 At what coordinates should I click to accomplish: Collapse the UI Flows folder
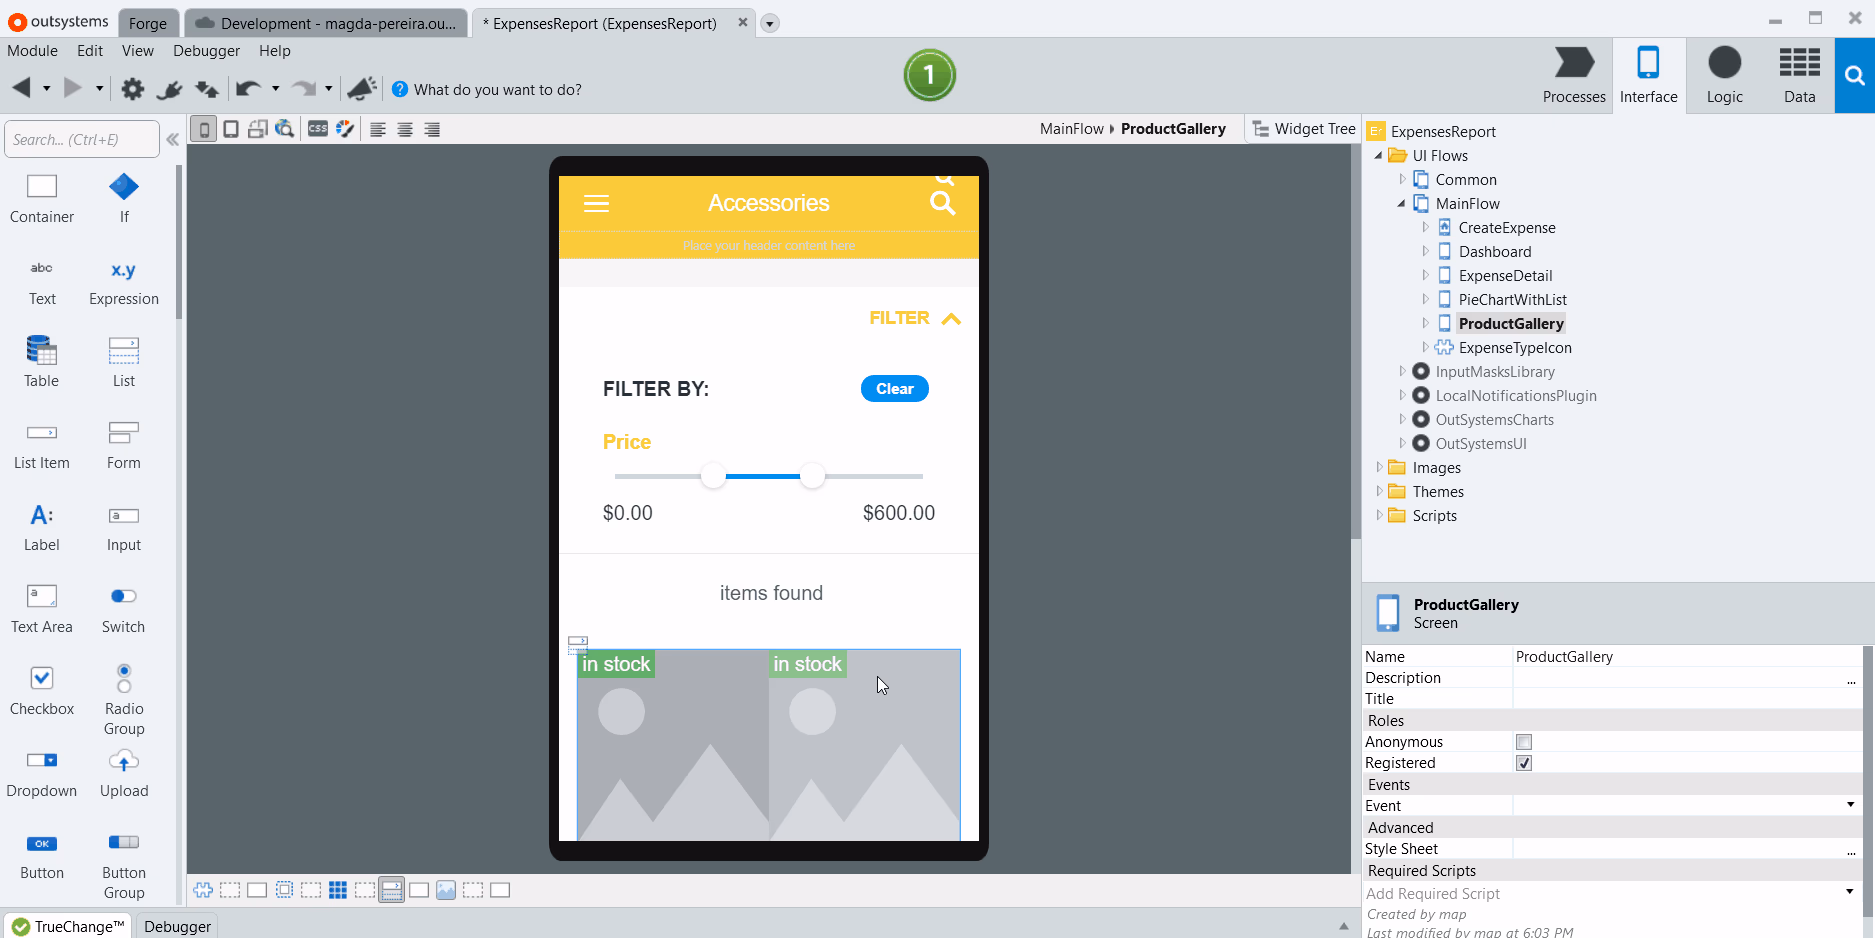[1379, 155]
